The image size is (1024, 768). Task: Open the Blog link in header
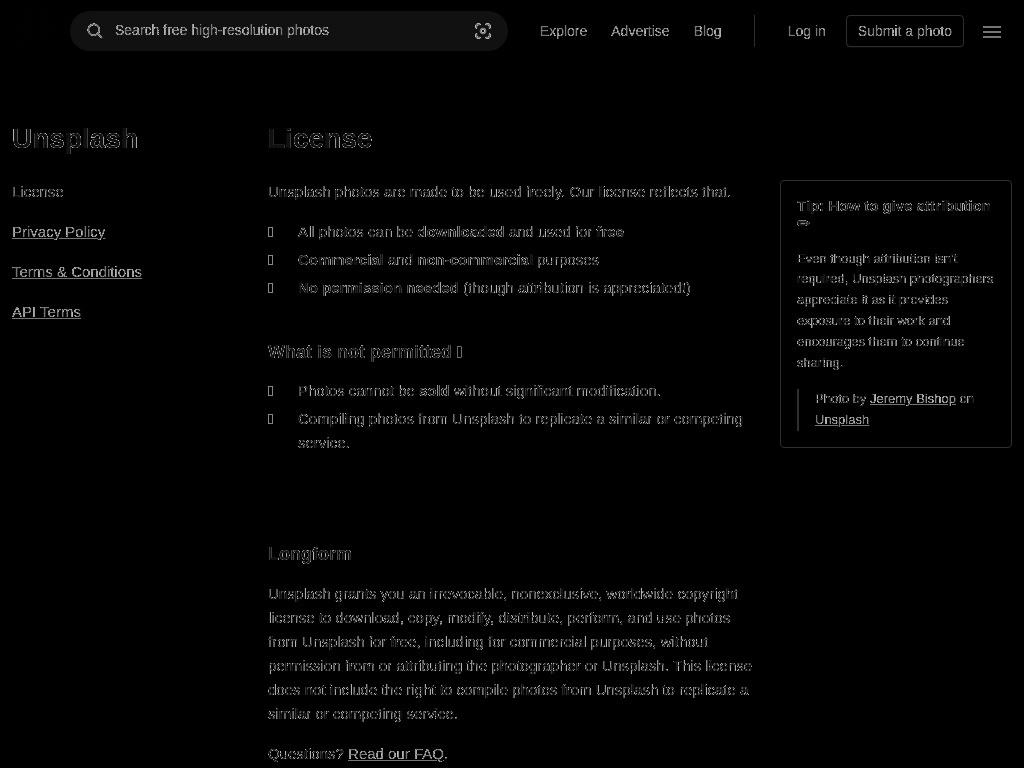click(x=707, y=31)
